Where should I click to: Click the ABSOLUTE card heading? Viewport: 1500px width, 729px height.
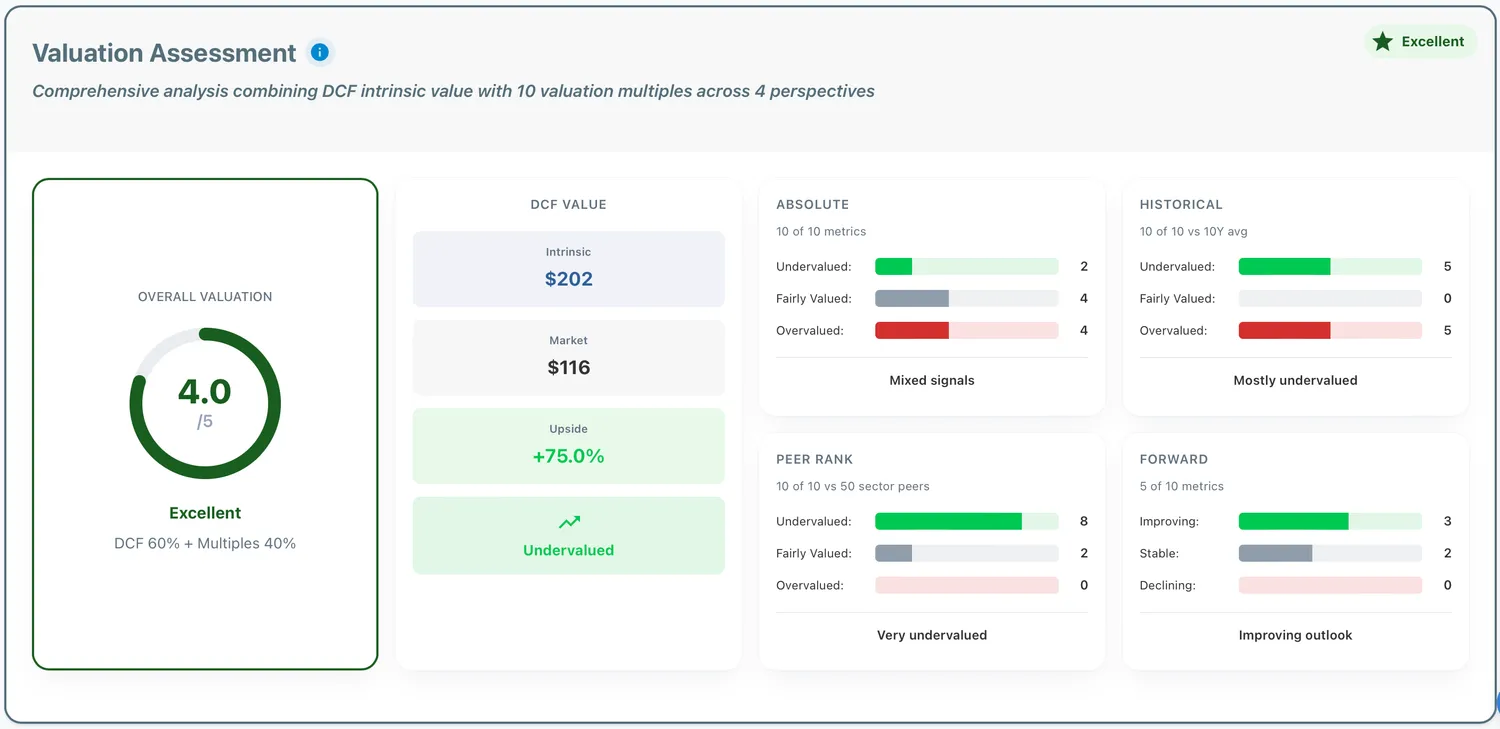(x=812, y=204)
